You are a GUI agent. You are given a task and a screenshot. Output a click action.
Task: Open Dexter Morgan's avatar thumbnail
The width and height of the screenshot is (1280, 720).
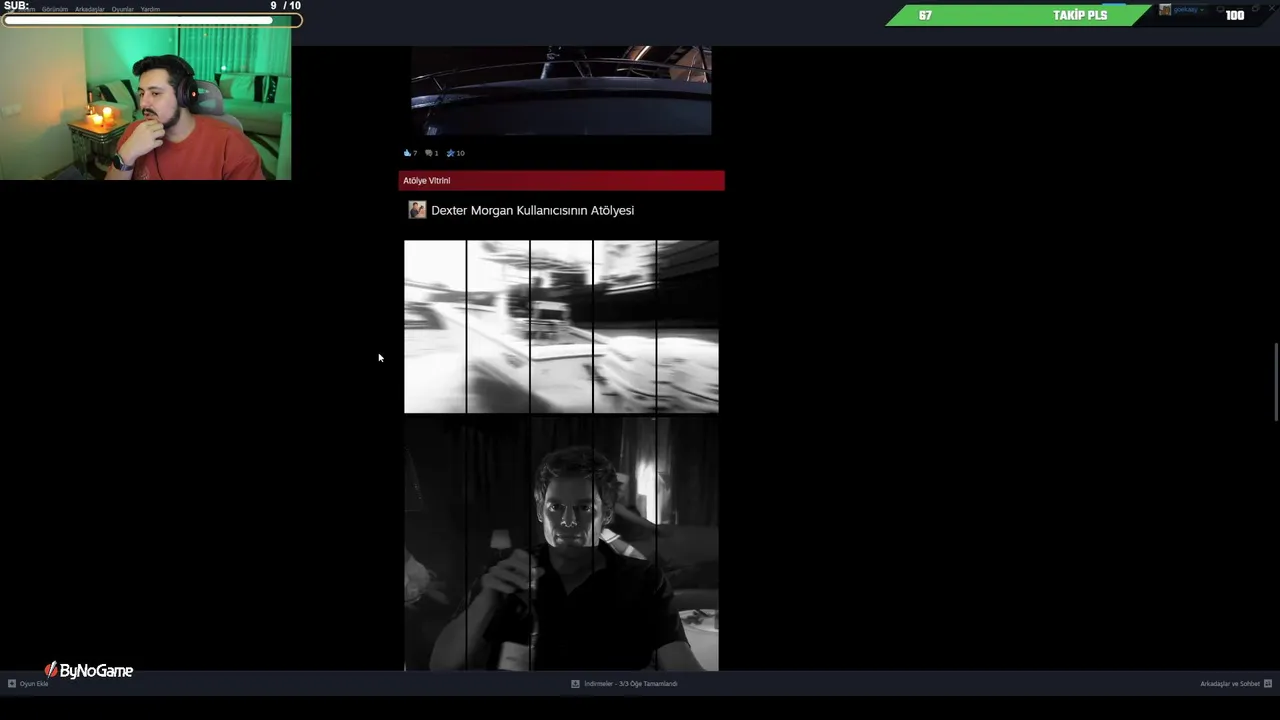417,210
